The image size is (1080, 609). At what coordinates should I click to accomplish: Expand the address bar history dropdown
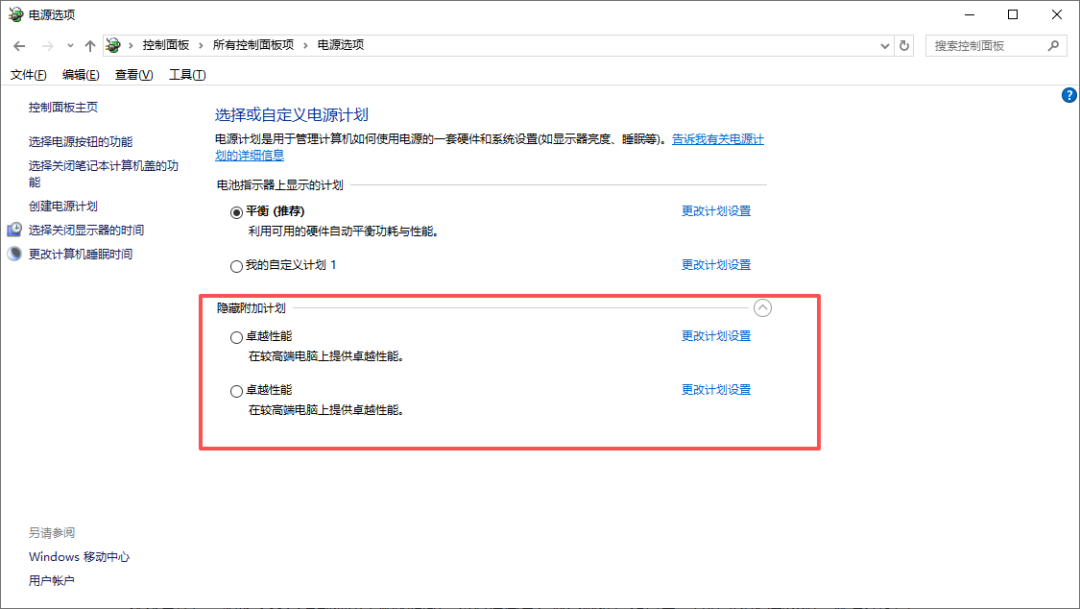coord(885,46)
